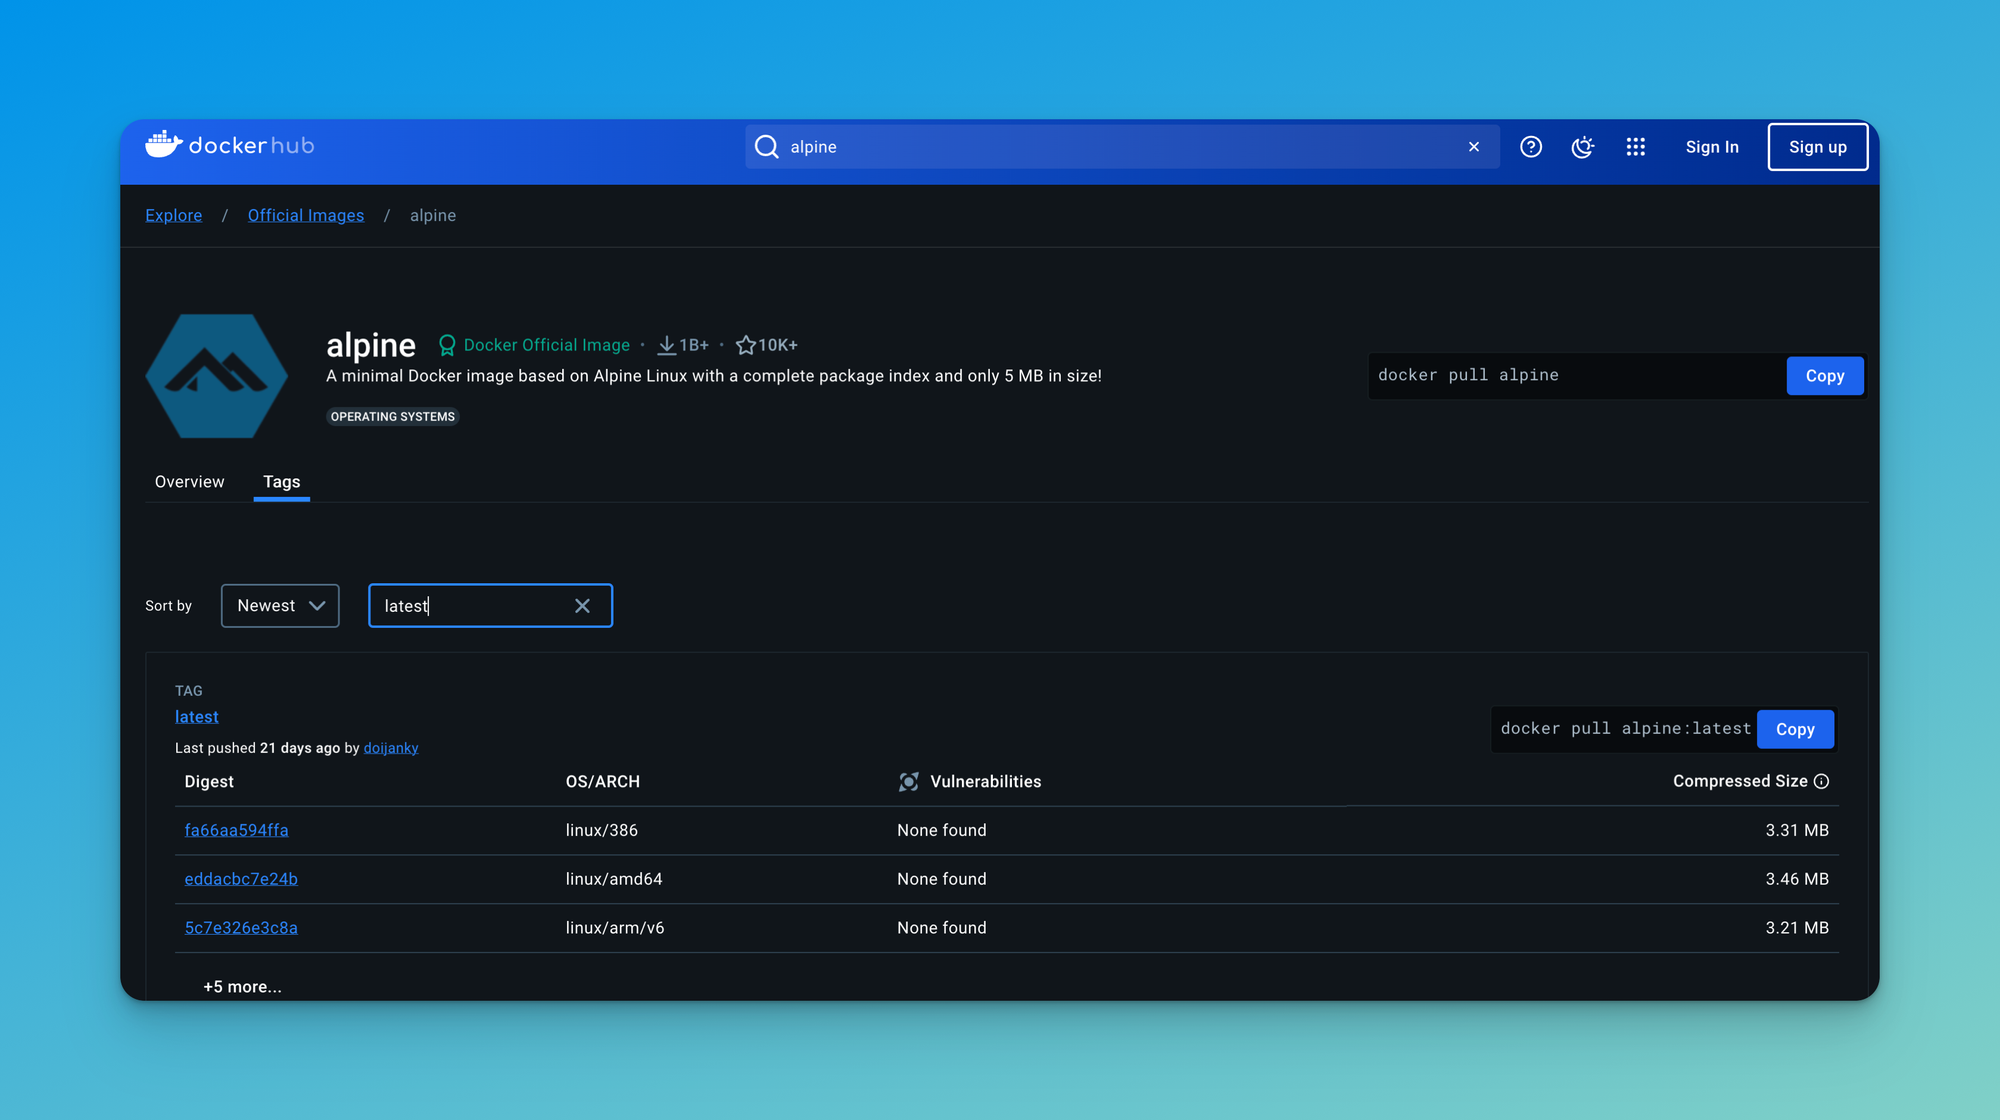Show Compressed Size info tooltip icon
2000x1120 pixels.
click(1821, 781)
